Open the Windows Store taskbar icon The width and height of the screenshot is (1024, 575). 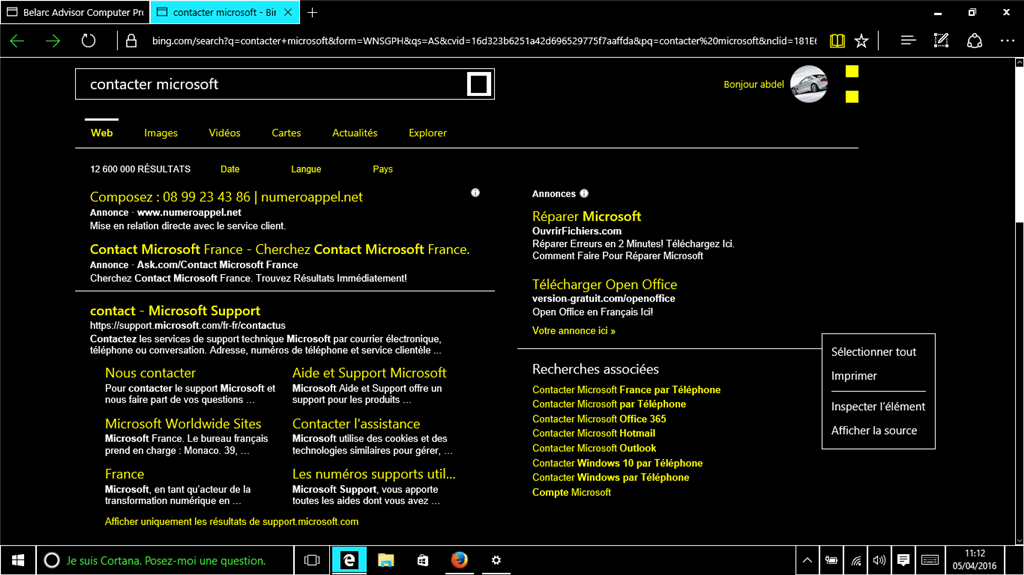click(x=423, y=560)
